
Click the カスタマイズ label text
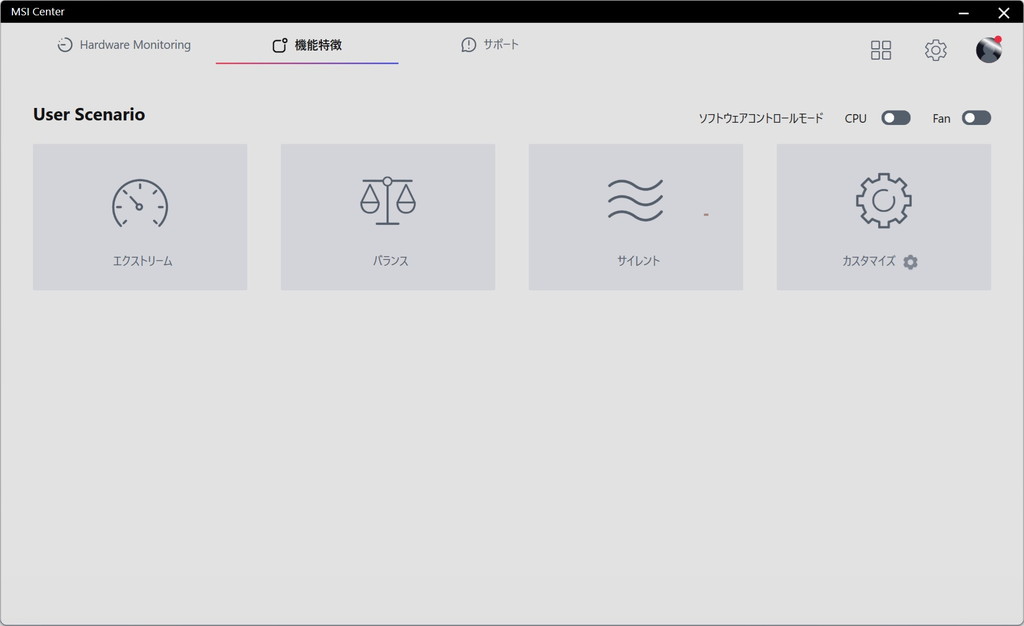[x=869, y=261]
